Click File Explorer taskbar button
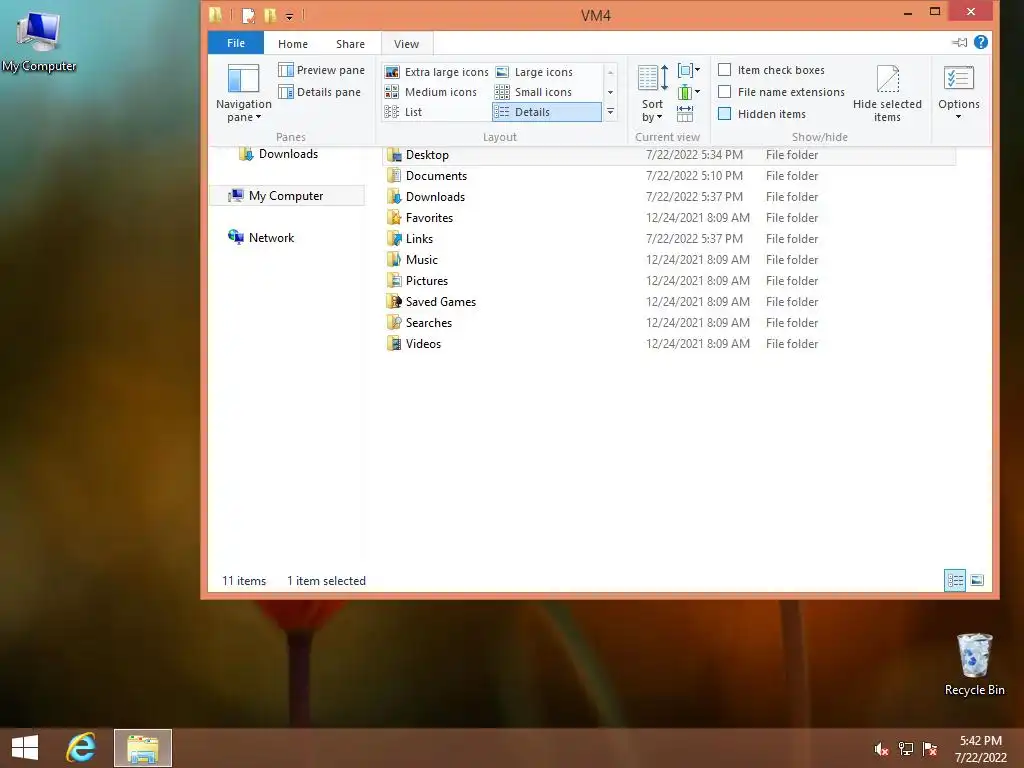This screenshot has height=768, width=1024. tap(143, 748)
